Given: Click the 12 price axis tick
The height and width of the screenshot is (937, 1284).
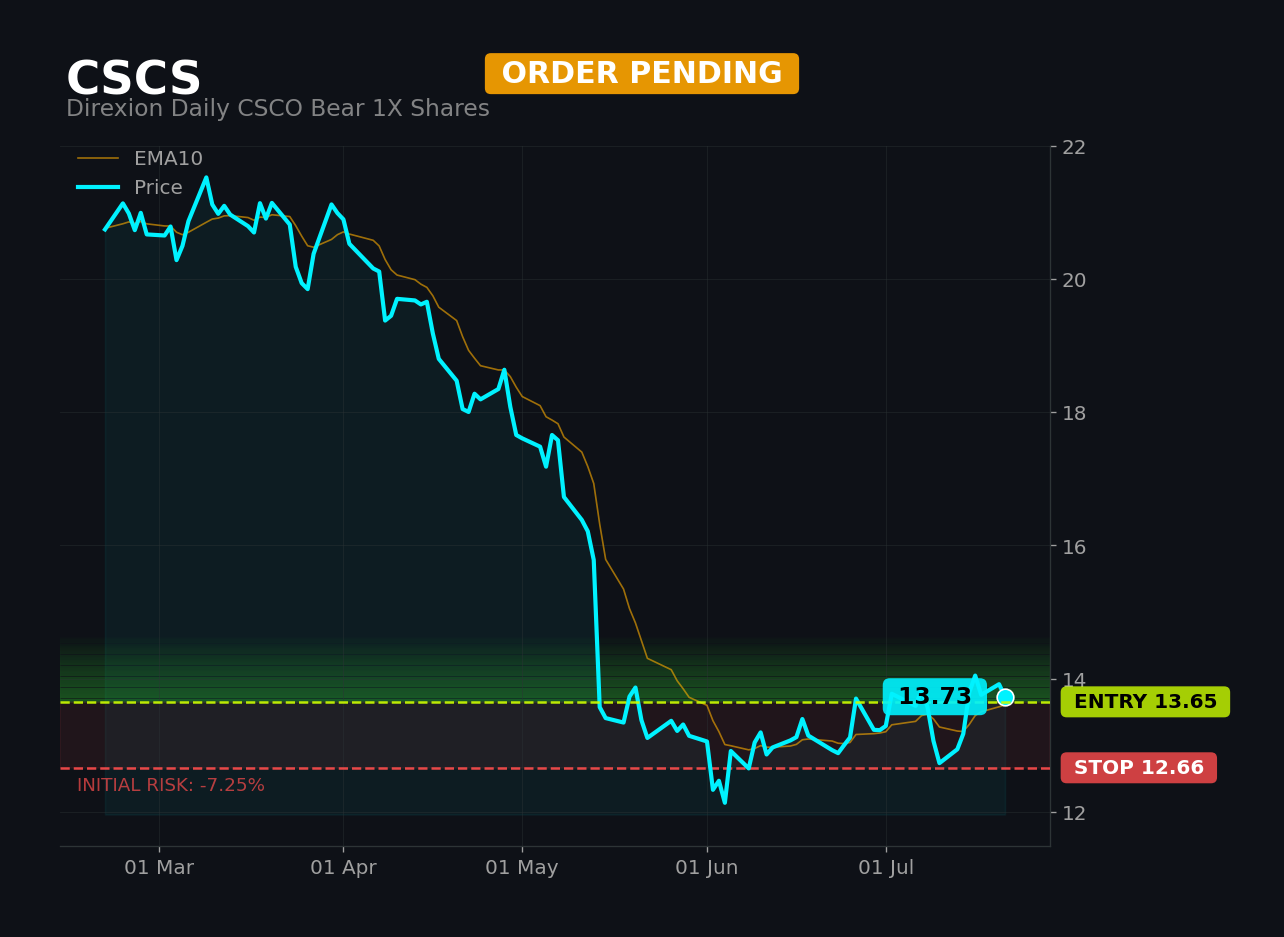Looking at the screenshot, I should [x=1074, y=813].
